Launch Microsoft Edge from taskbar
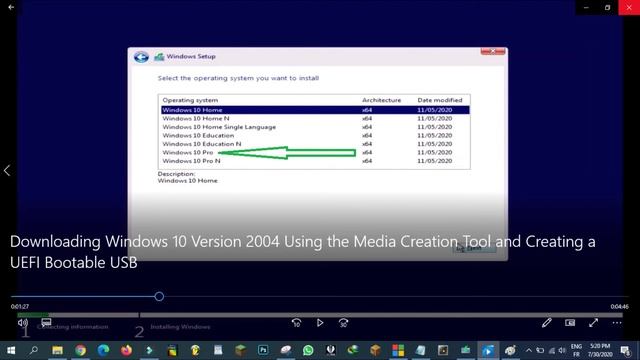The image size is (640, 360). coord(103,350)
